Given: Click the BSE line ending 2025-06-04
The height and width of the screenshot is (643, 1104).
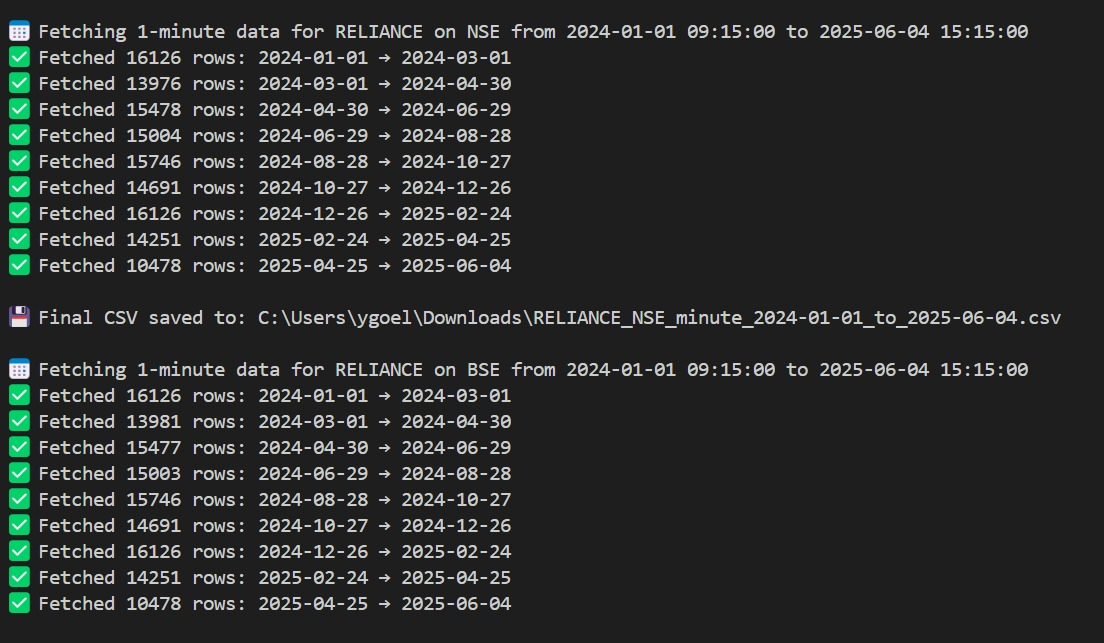Looking at the screenshot, I should coord(275,604).
